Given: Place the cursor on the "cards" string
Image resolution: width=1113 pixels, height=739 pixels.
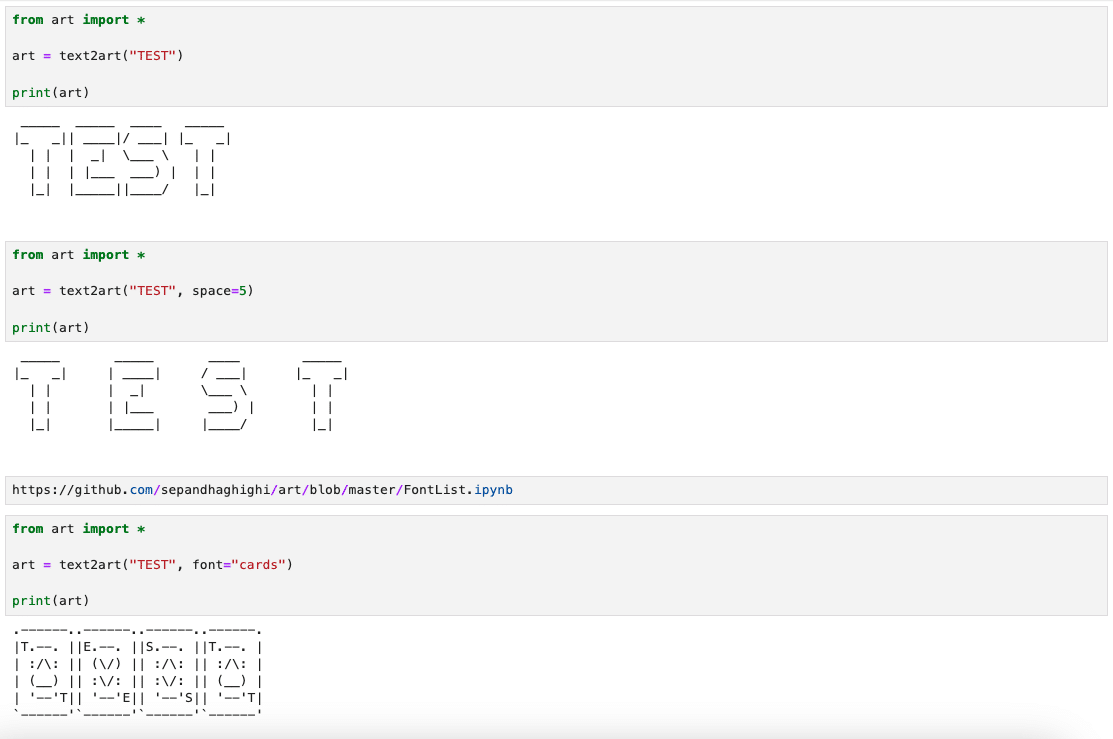Looking at the screenshot, I should (x=258, y=565).
